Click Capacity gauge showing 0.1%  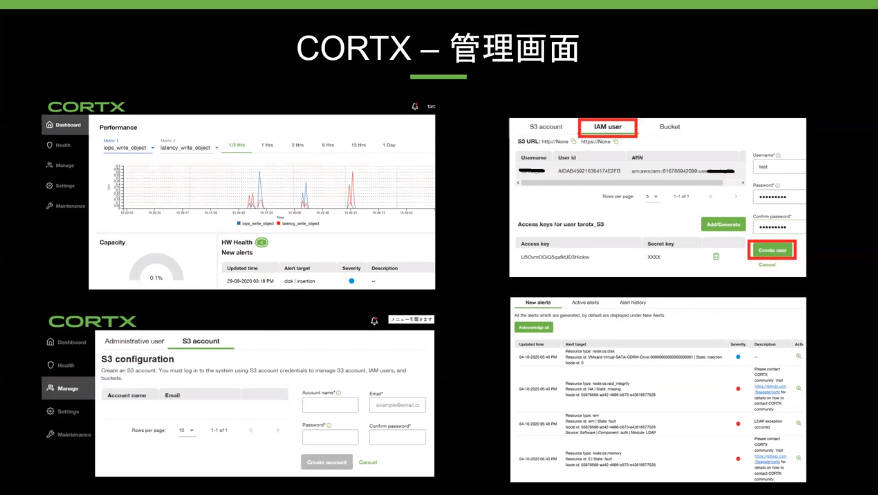pos(156,268)
